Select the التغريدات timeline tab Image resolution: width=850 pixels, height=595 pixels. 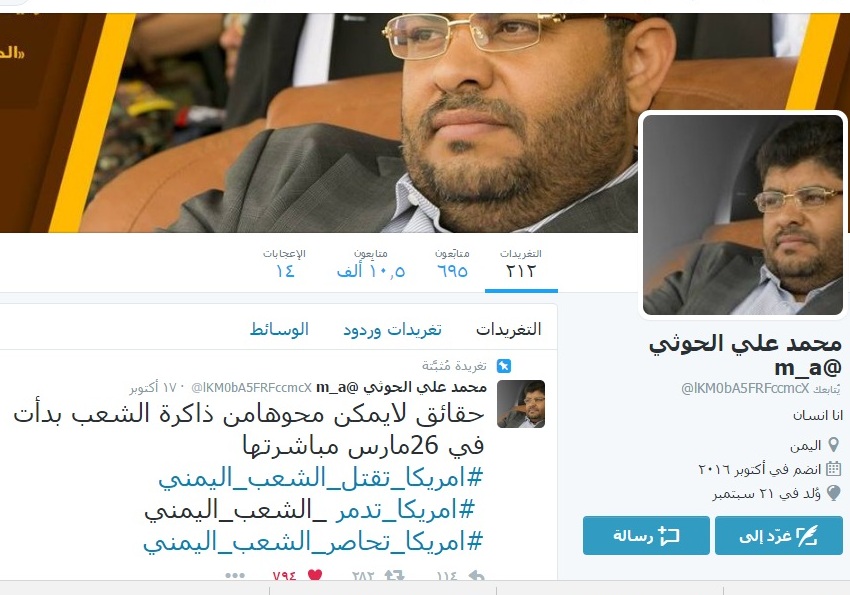pyautogui.click(x=508, y=329)
